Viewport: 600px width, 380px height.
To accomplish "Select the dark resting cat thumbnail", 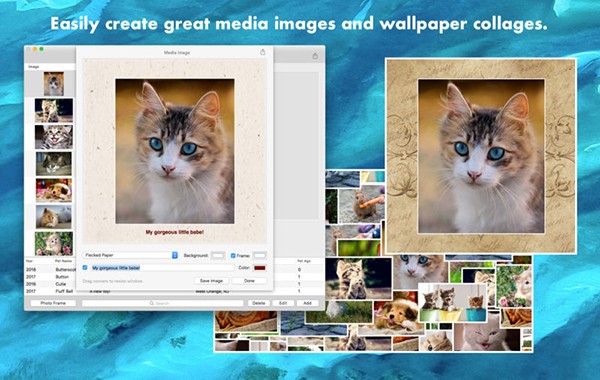I will (x=54, y=164).
